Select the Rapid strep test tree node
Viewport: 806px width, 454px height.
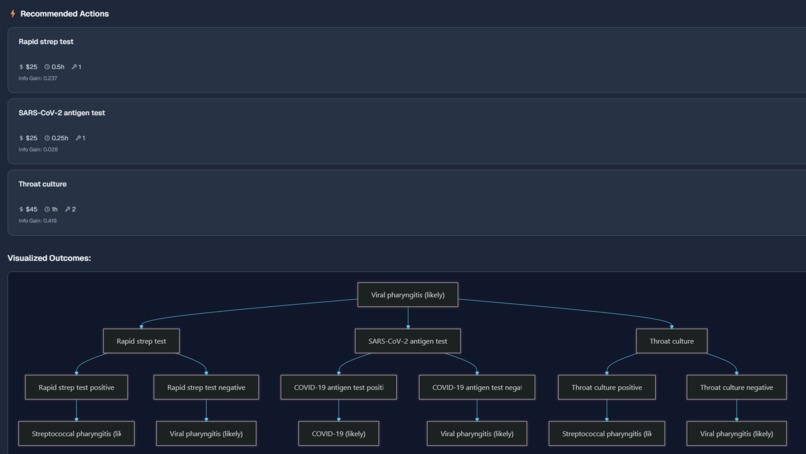pos(141,341)
